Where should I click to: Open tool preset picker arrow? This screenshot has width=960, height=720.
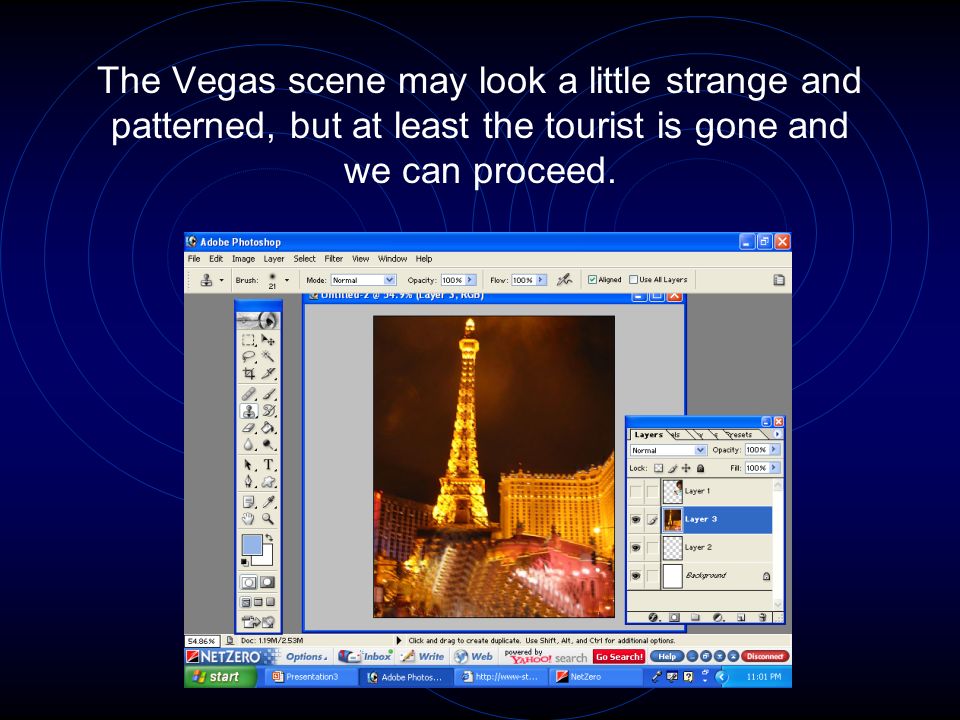pyautogui.click(x=222, y=280)
